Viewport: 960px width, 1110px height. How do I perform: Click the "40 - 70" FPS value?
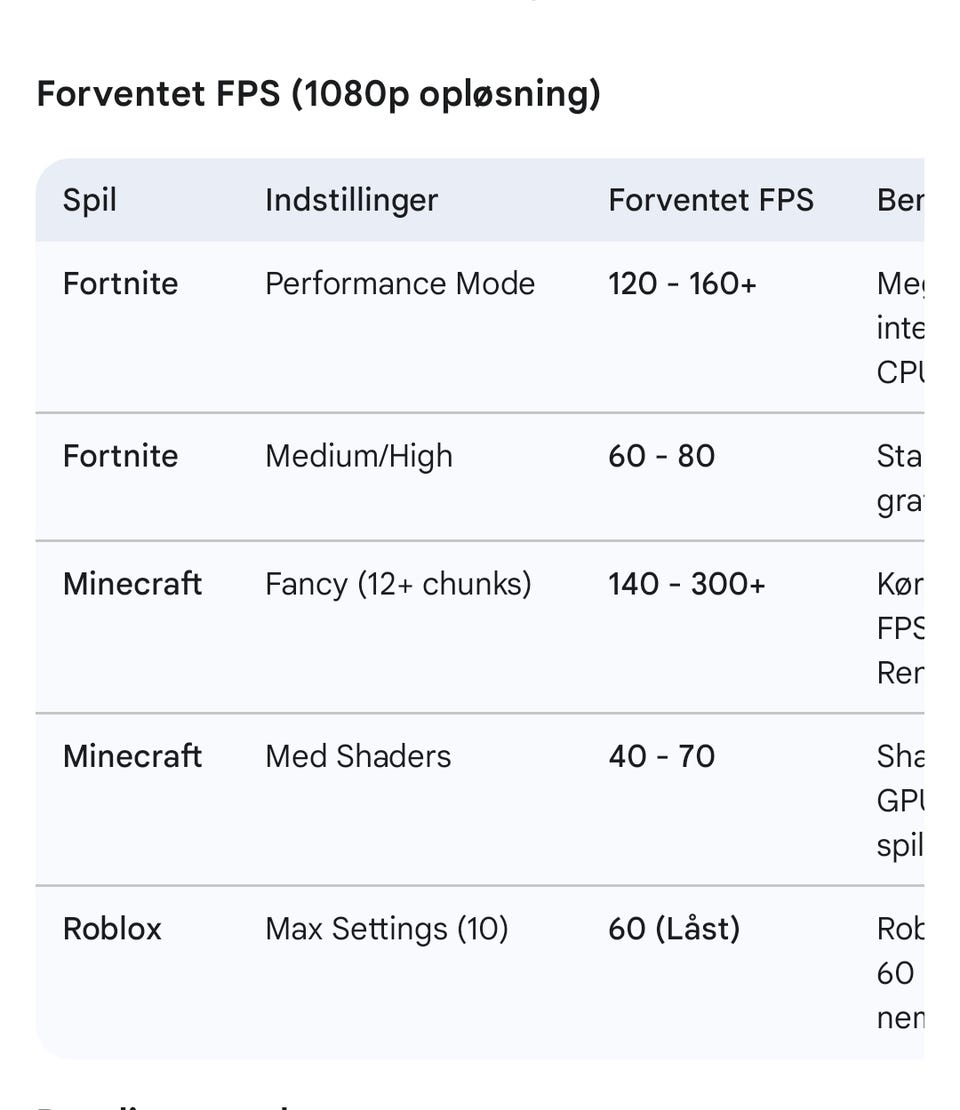click(x=661, y=756)
